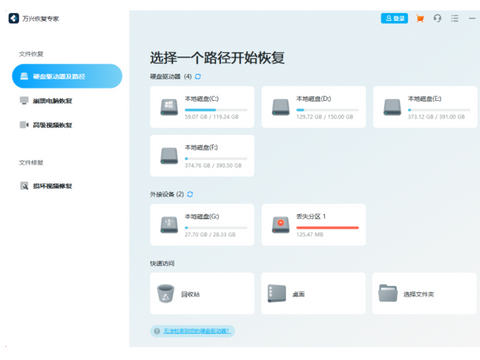Click the 快速访问 section heading
The image size is (480, 360).
coord(162,263)
